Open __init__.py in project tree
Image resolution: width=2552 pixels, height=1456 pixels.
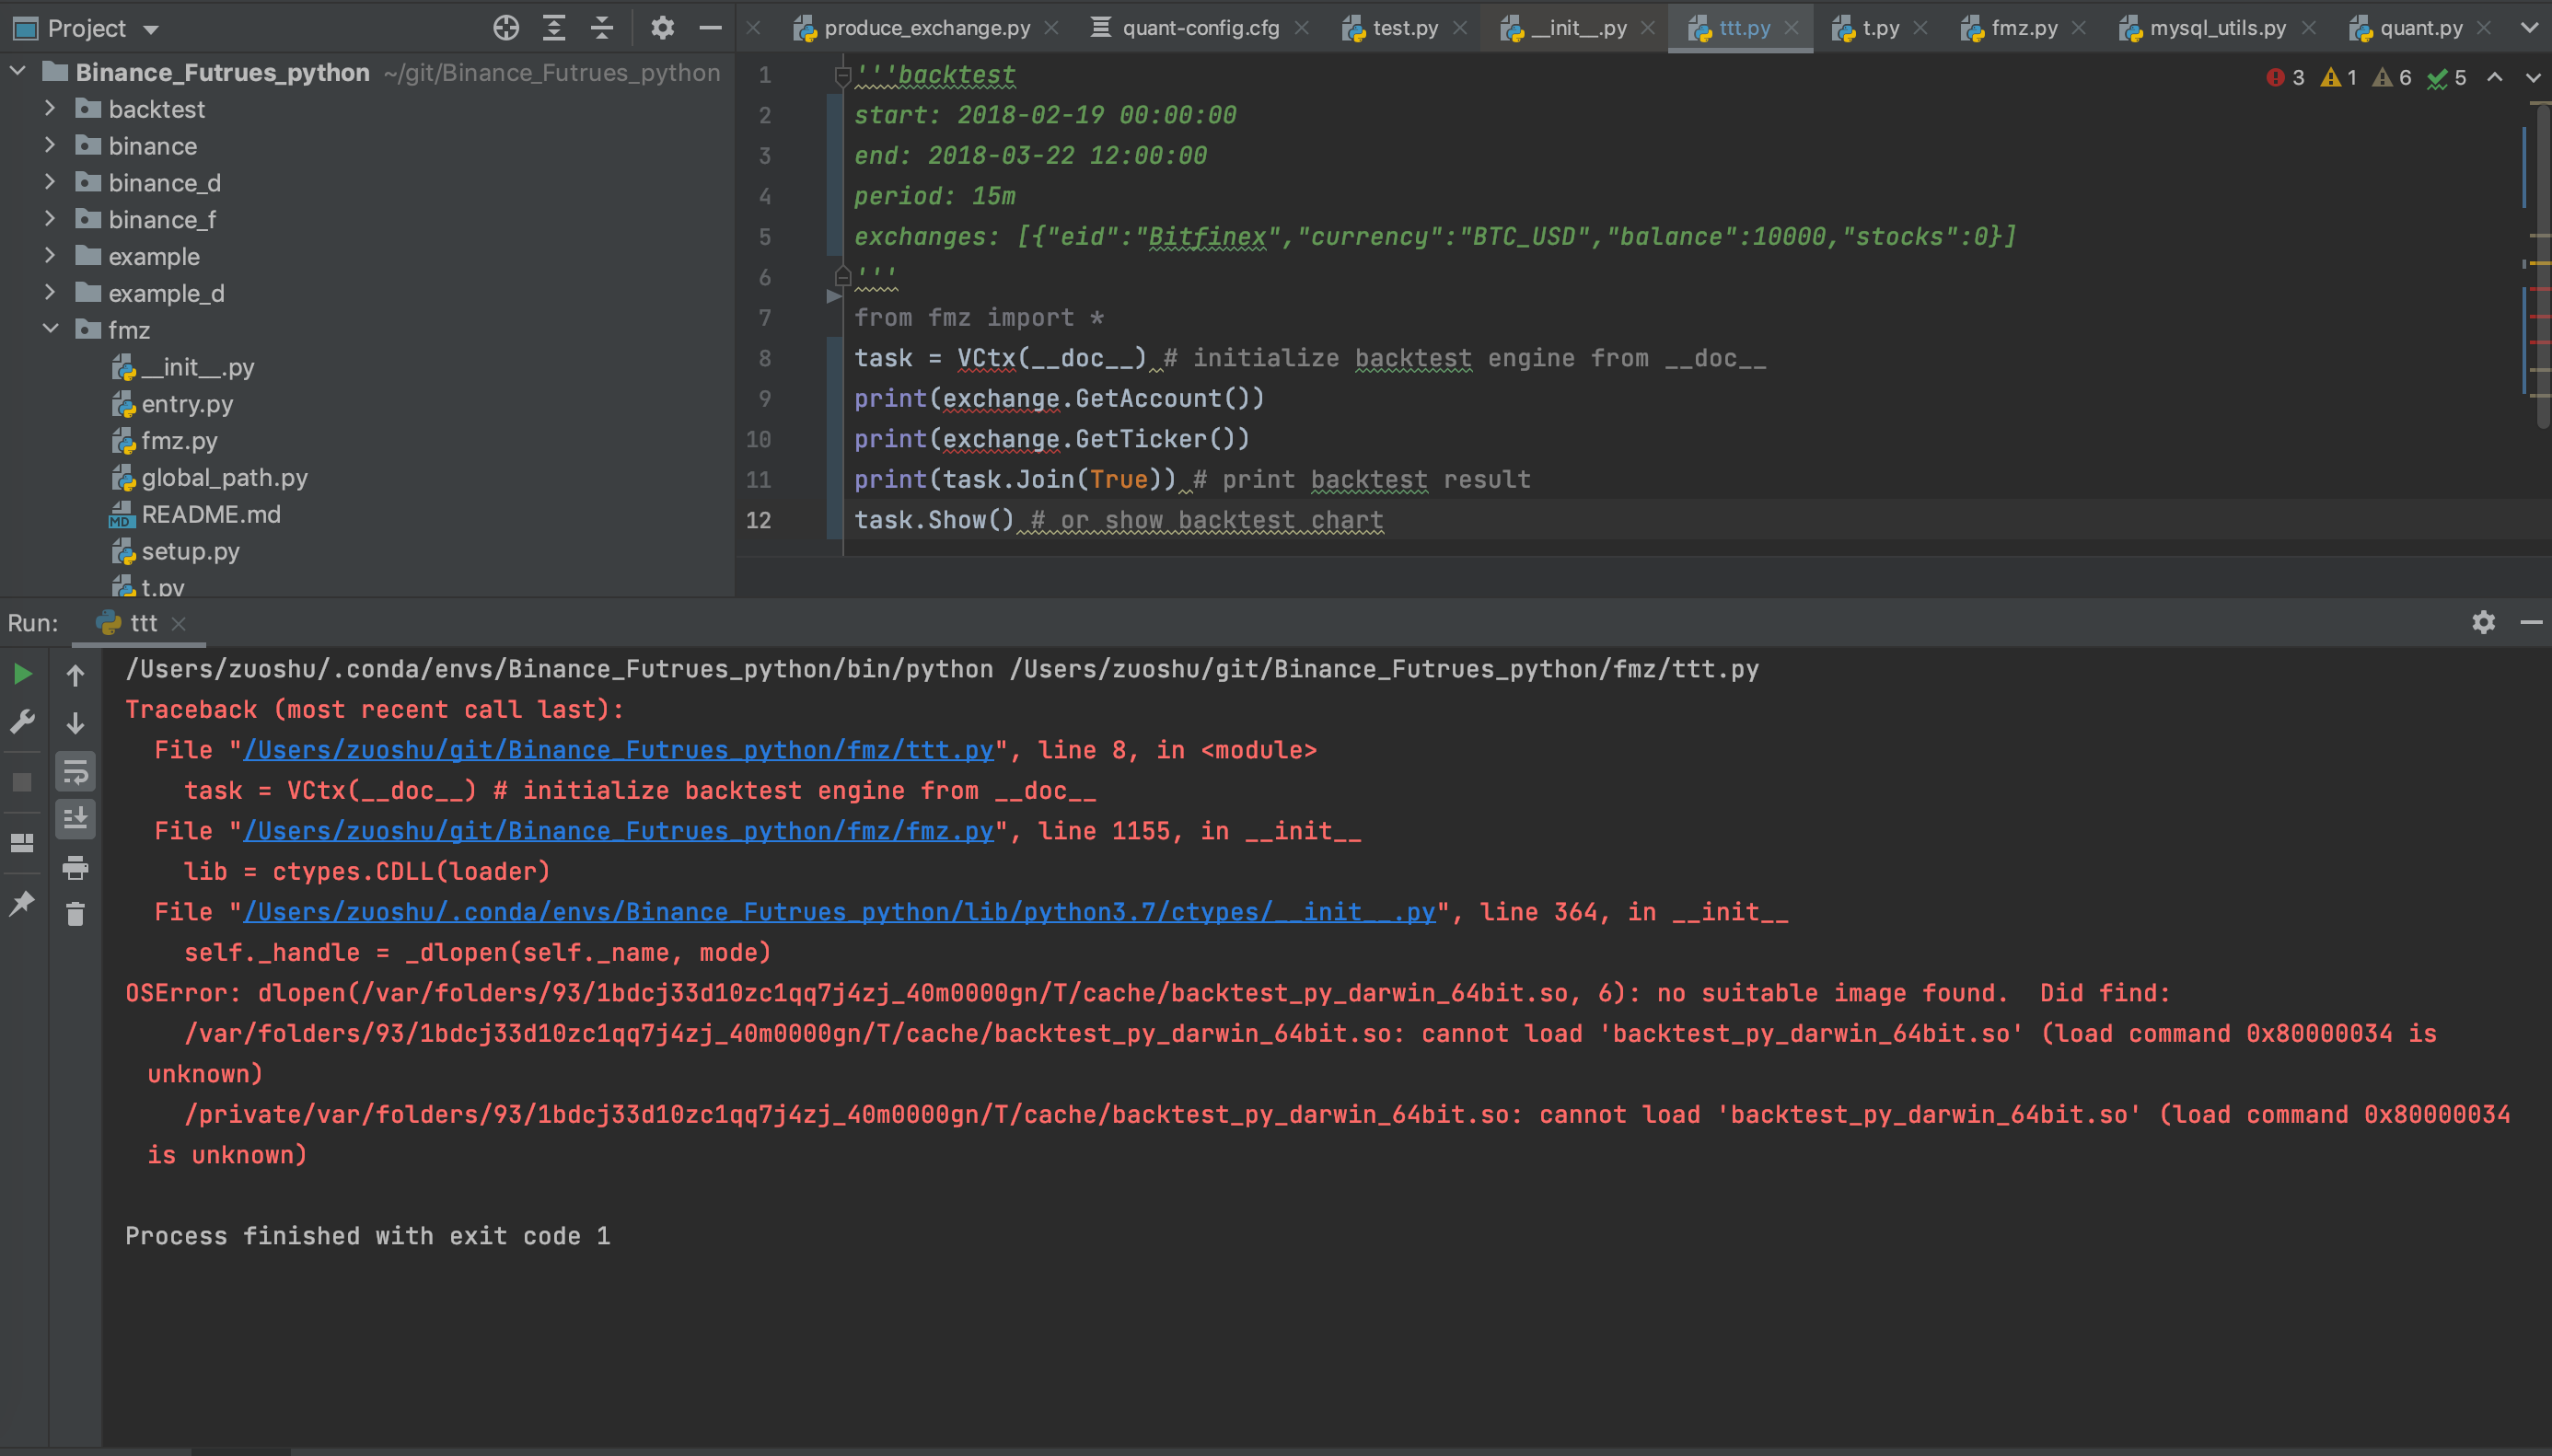198,367
